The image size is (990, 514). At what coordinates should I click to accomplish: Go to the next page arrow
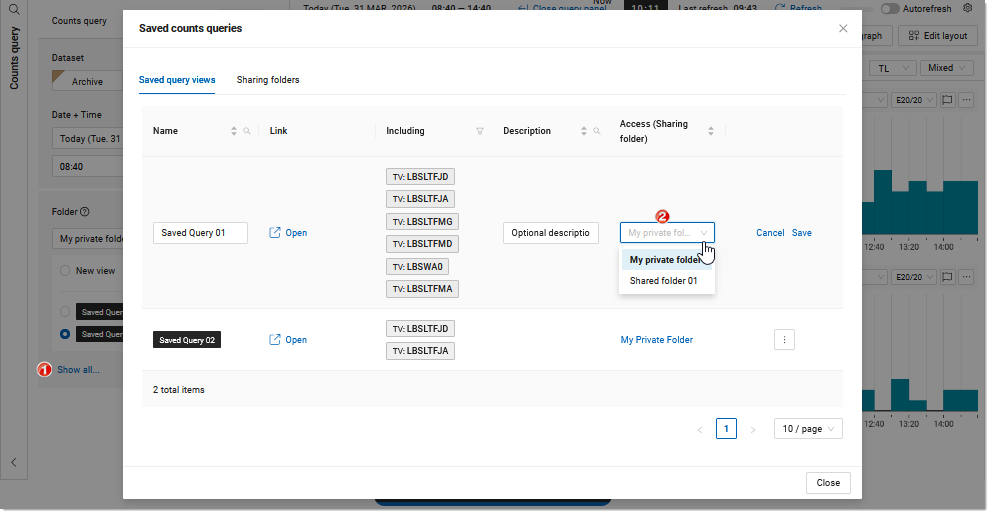[x=753, y=429]
